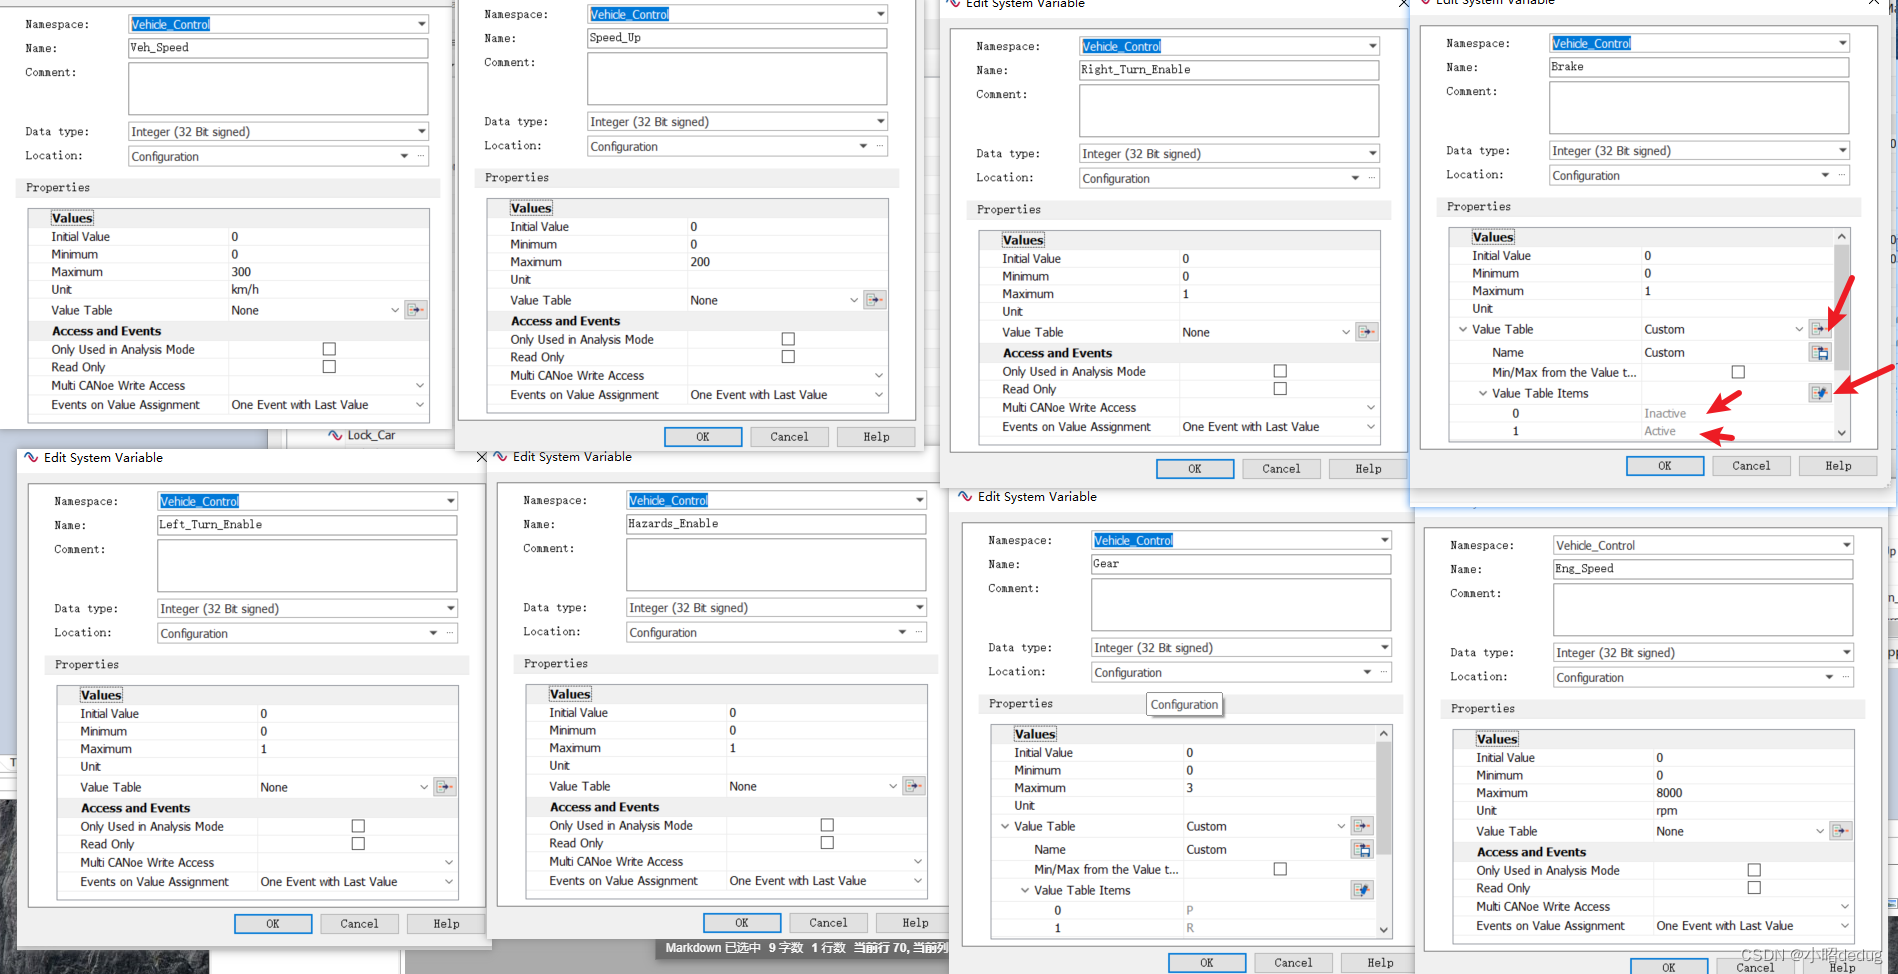Toggle Only Used in Analysis Mode for Speed_Up

(x=788, y=339)
